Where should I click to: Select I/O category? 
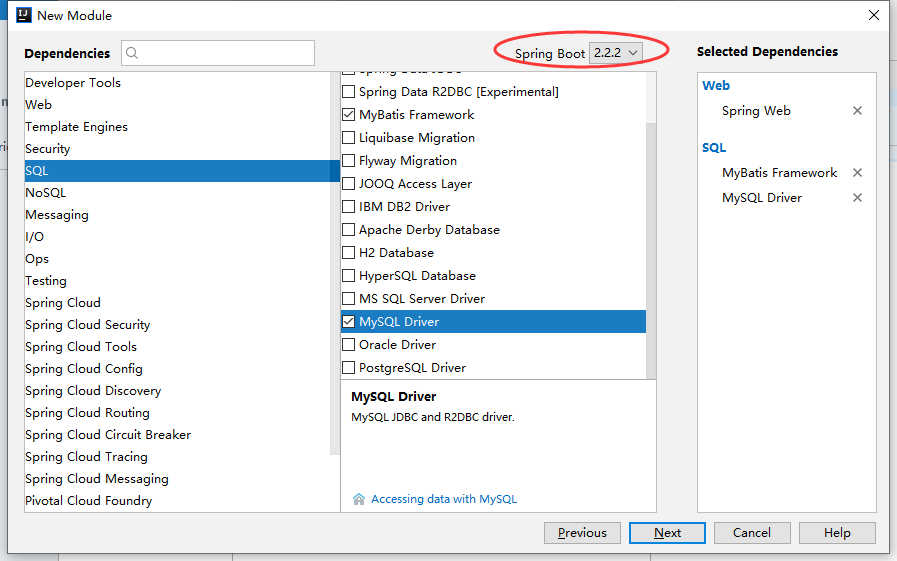177,237
